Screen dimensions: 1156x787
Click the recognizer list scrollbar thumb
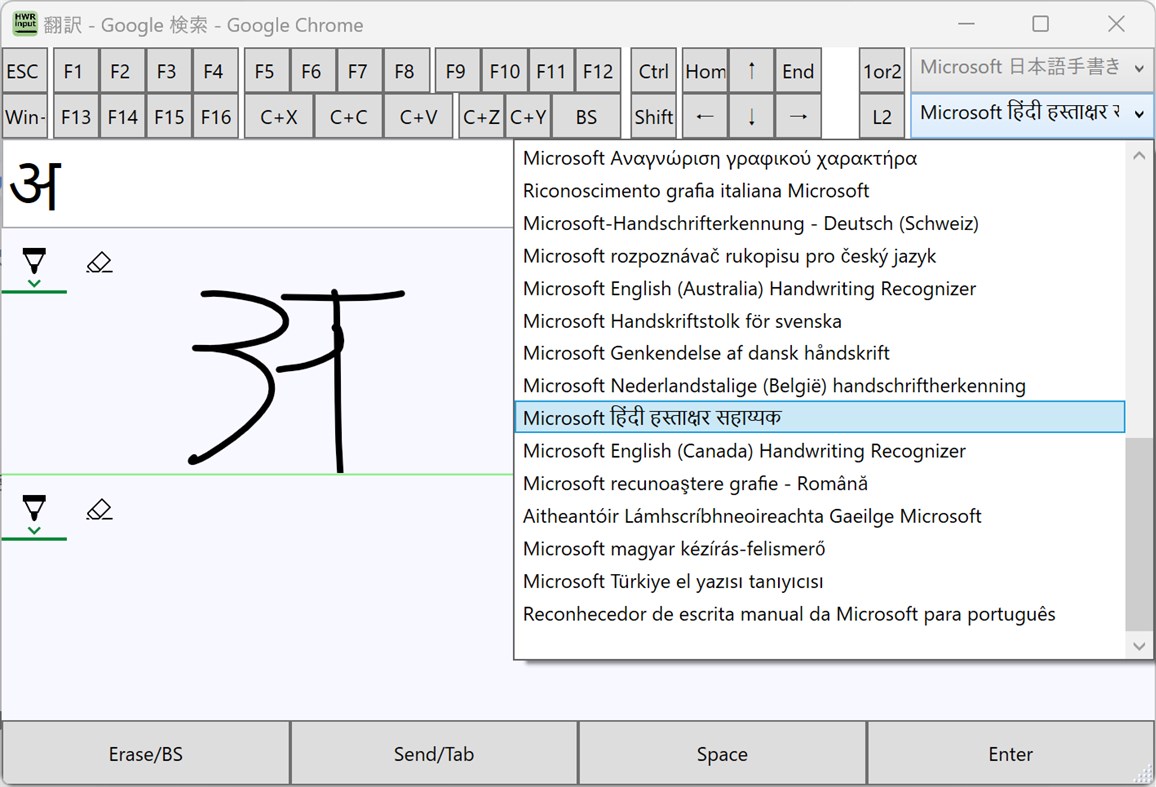click(x=1139, y=534)
